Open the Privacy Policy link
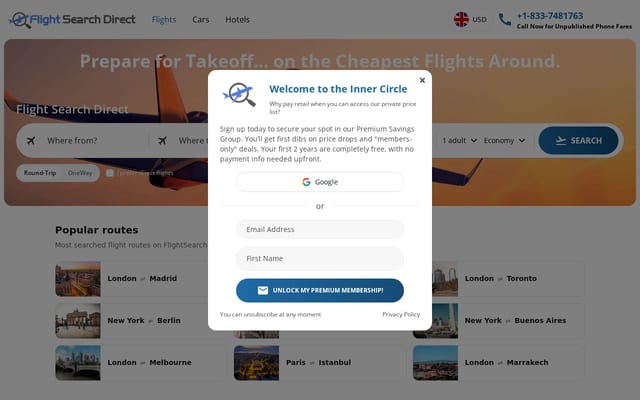Image resolution: width=640 pixels, height=400 pixels. tap(401, 314)
